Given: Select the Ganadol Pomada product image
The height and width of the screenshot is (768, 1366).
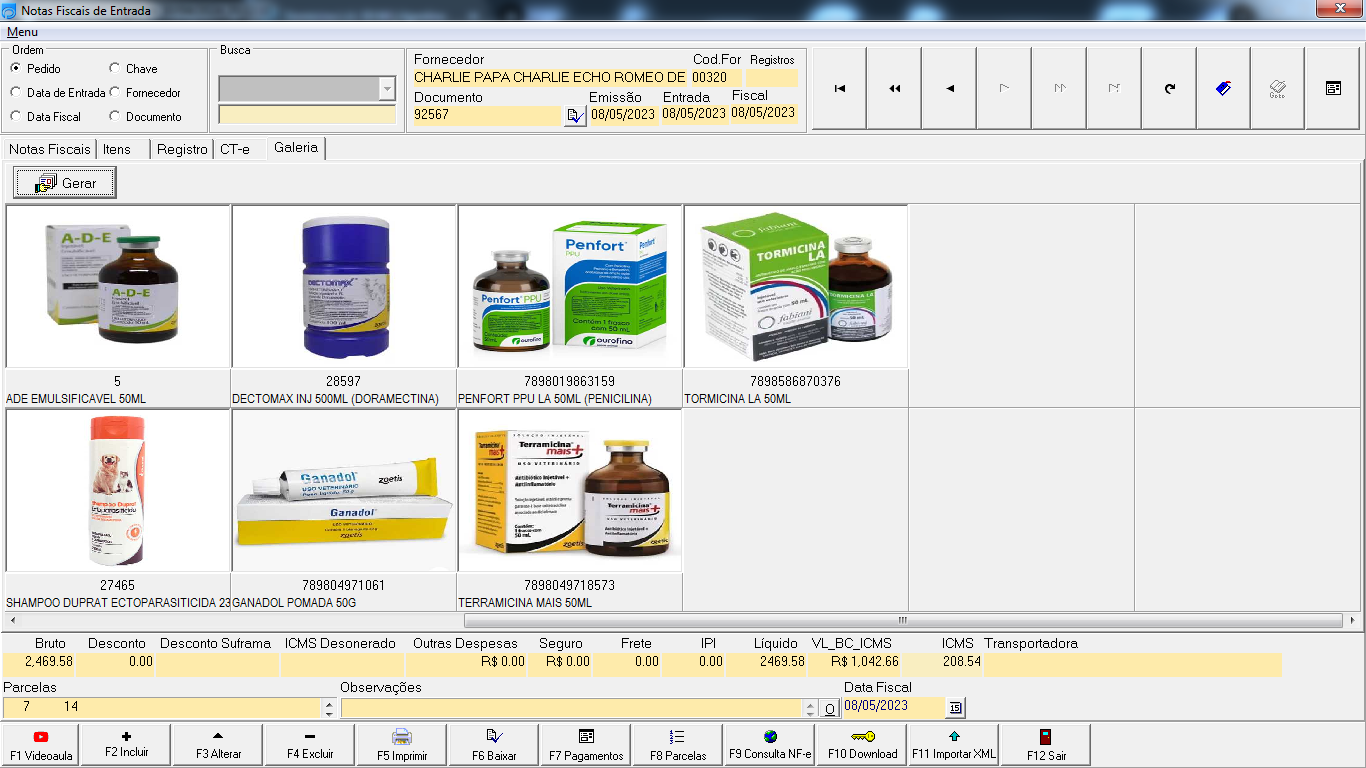Looking at the screenshot, I should point(344,491).
